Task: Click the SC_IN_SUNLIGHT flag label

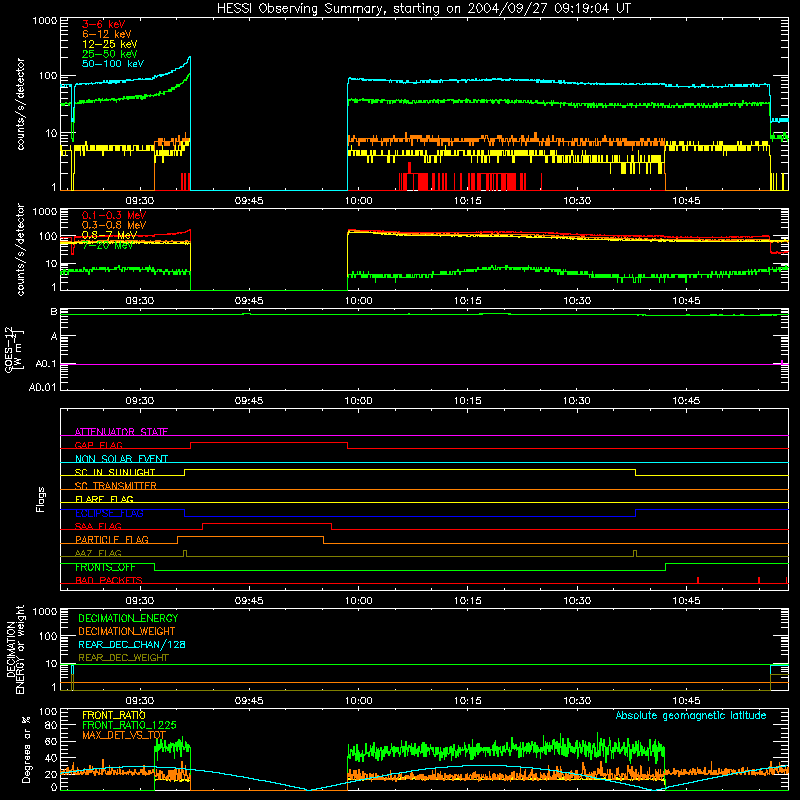Action: [x=115, y=472]
